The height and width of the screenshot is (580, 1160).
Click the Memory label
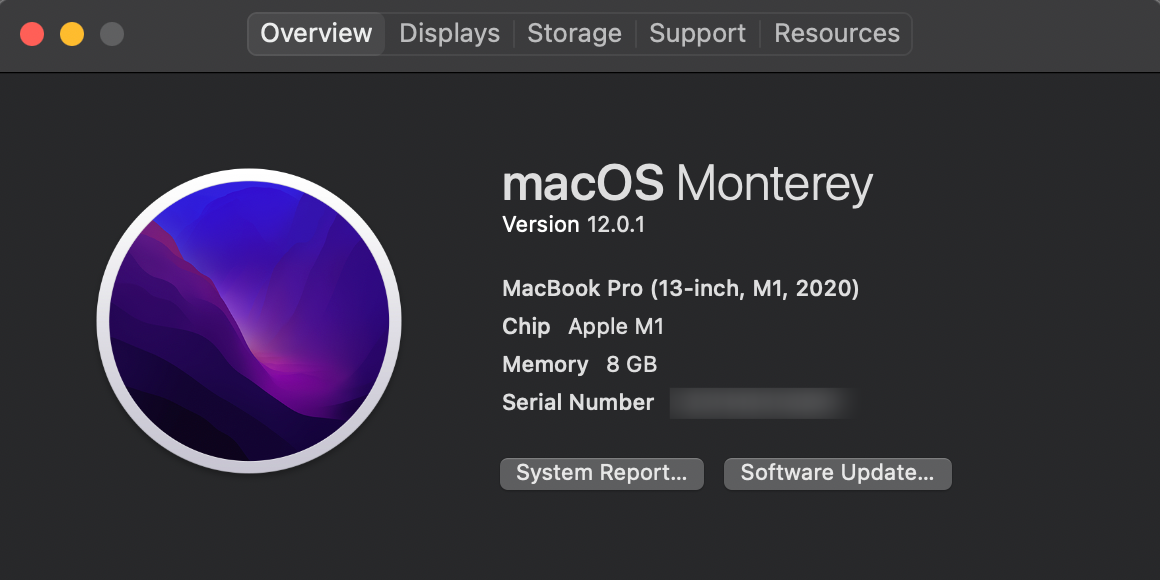coord(545,365)
